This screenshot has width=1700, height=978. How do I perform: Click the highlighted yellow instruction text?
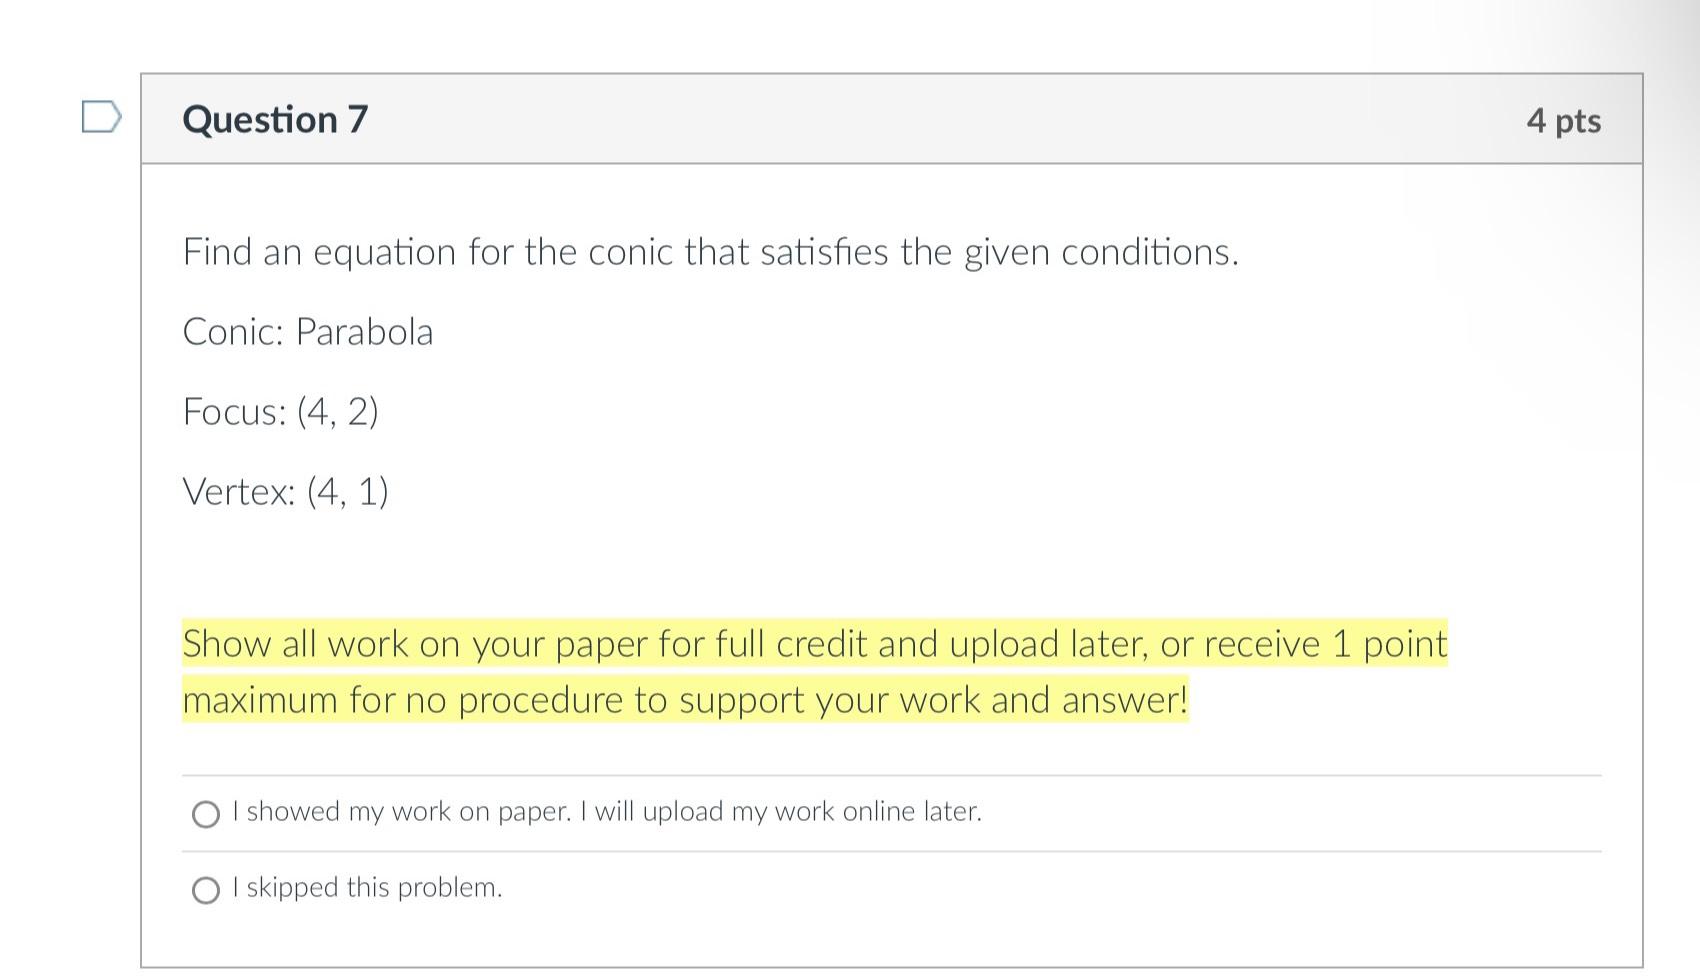click(x=815, y=671)
